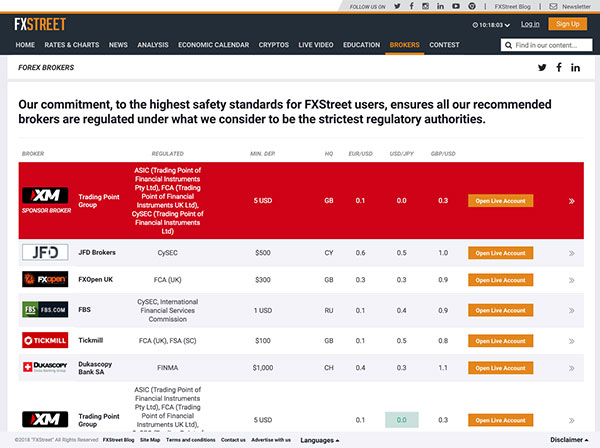Expand the Dukascopy Bank SA row arrows

pyautogui.click(x=571, y=368)
